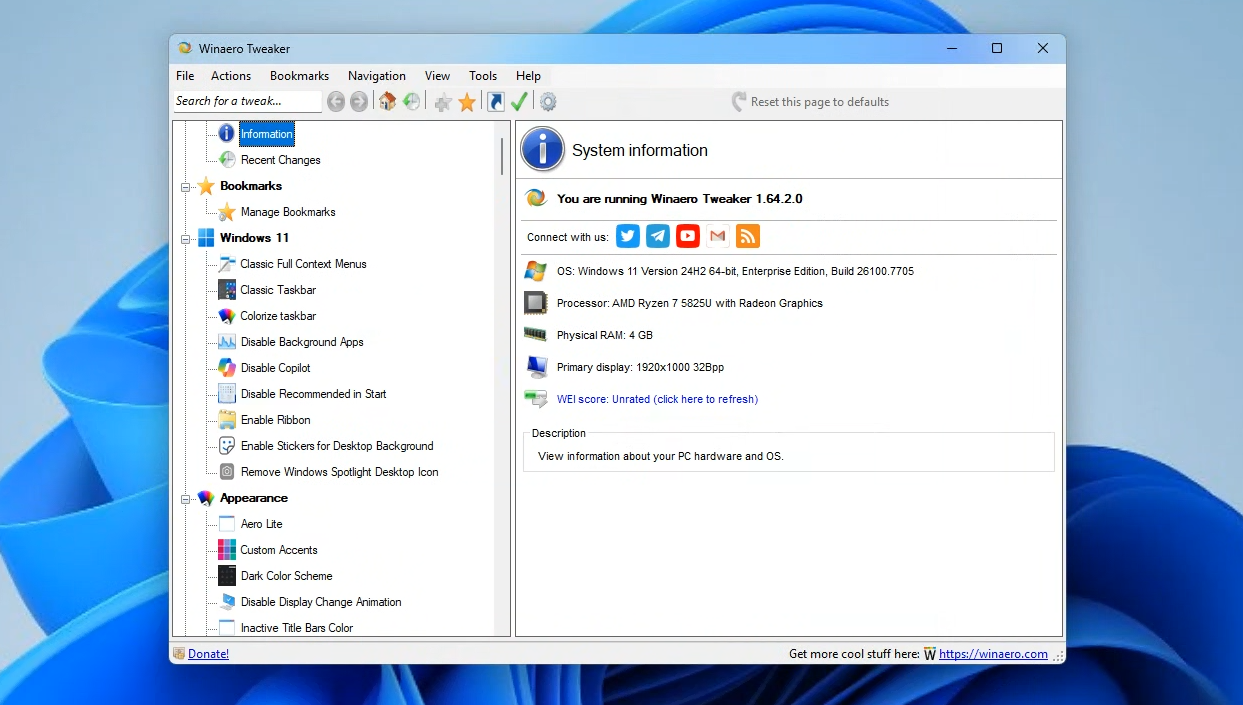Screen dimensions: 1243x705
Task: Collapse the Appearance tree section
Action: click(x=185, y=499)
